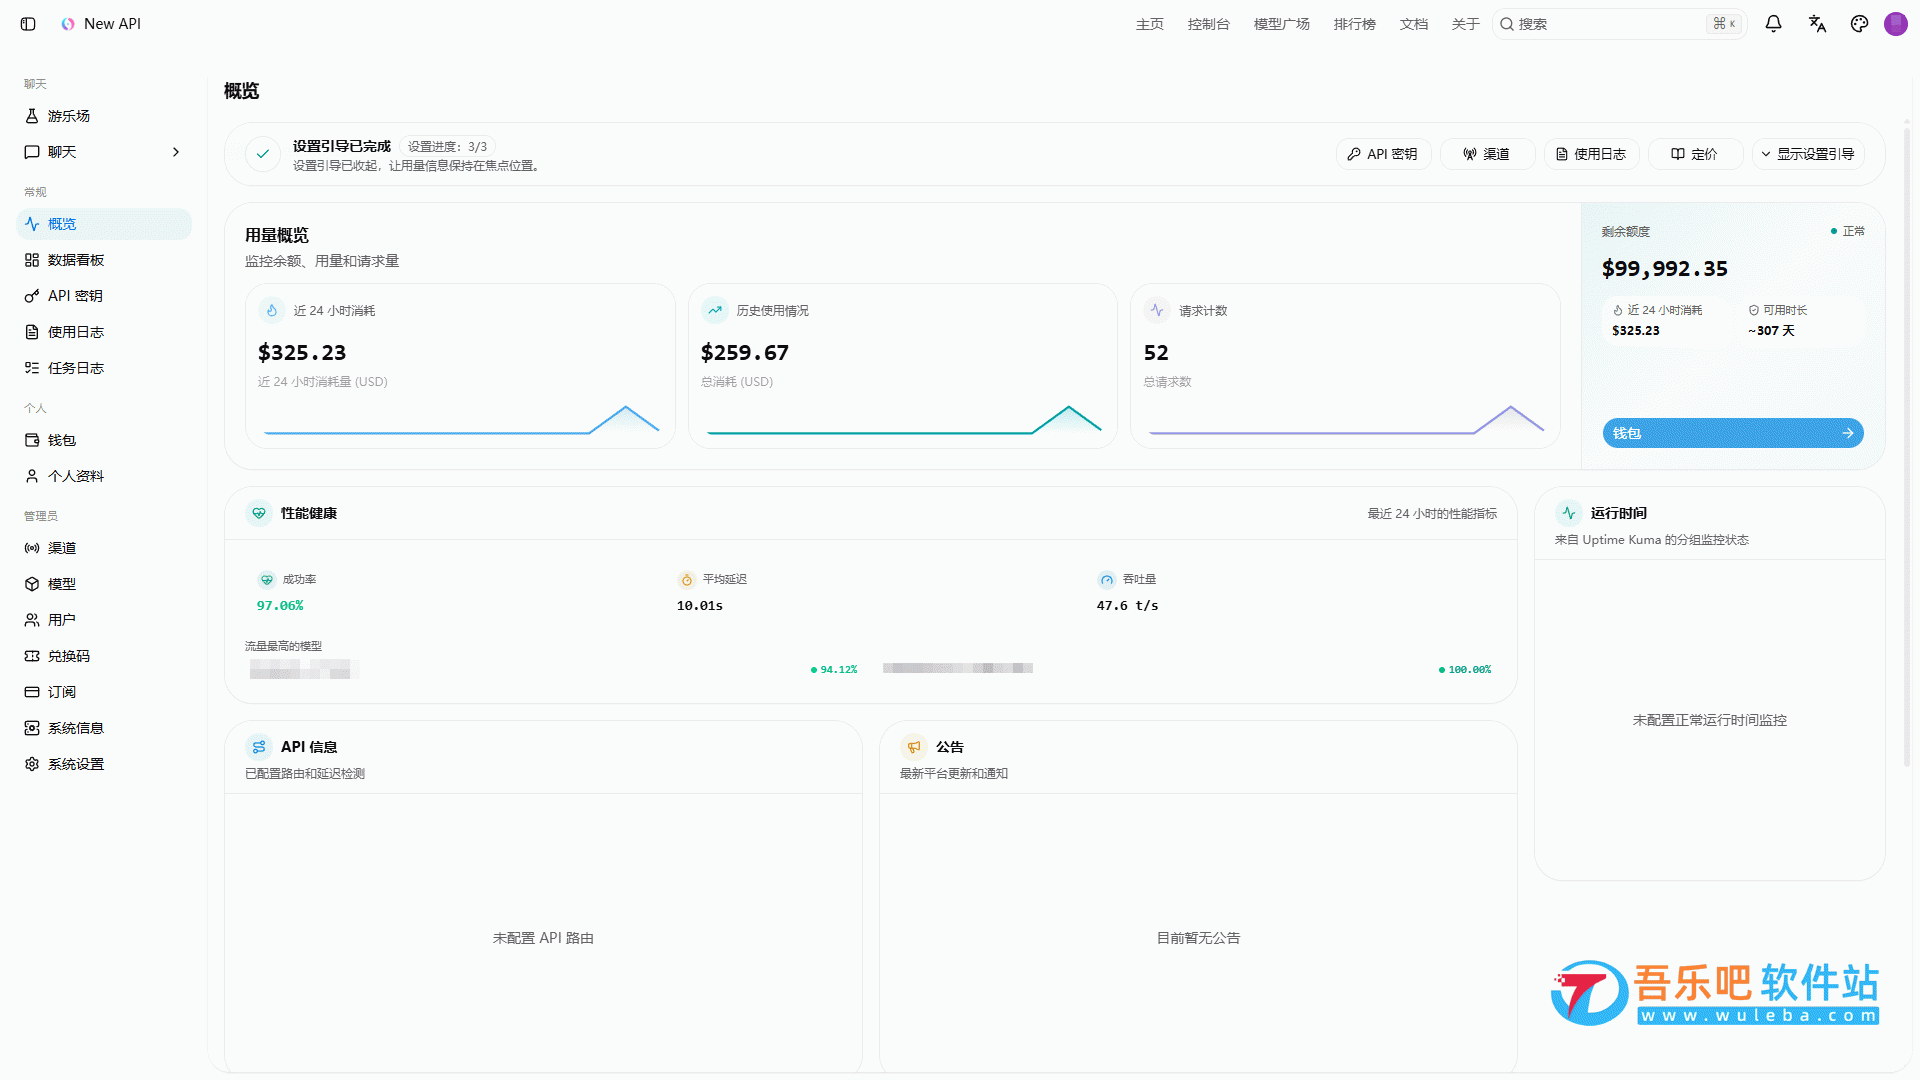The image size is (1920, 1080).
Task: Click the 性能健康 heart icon
Action: [x=259, y=513]
